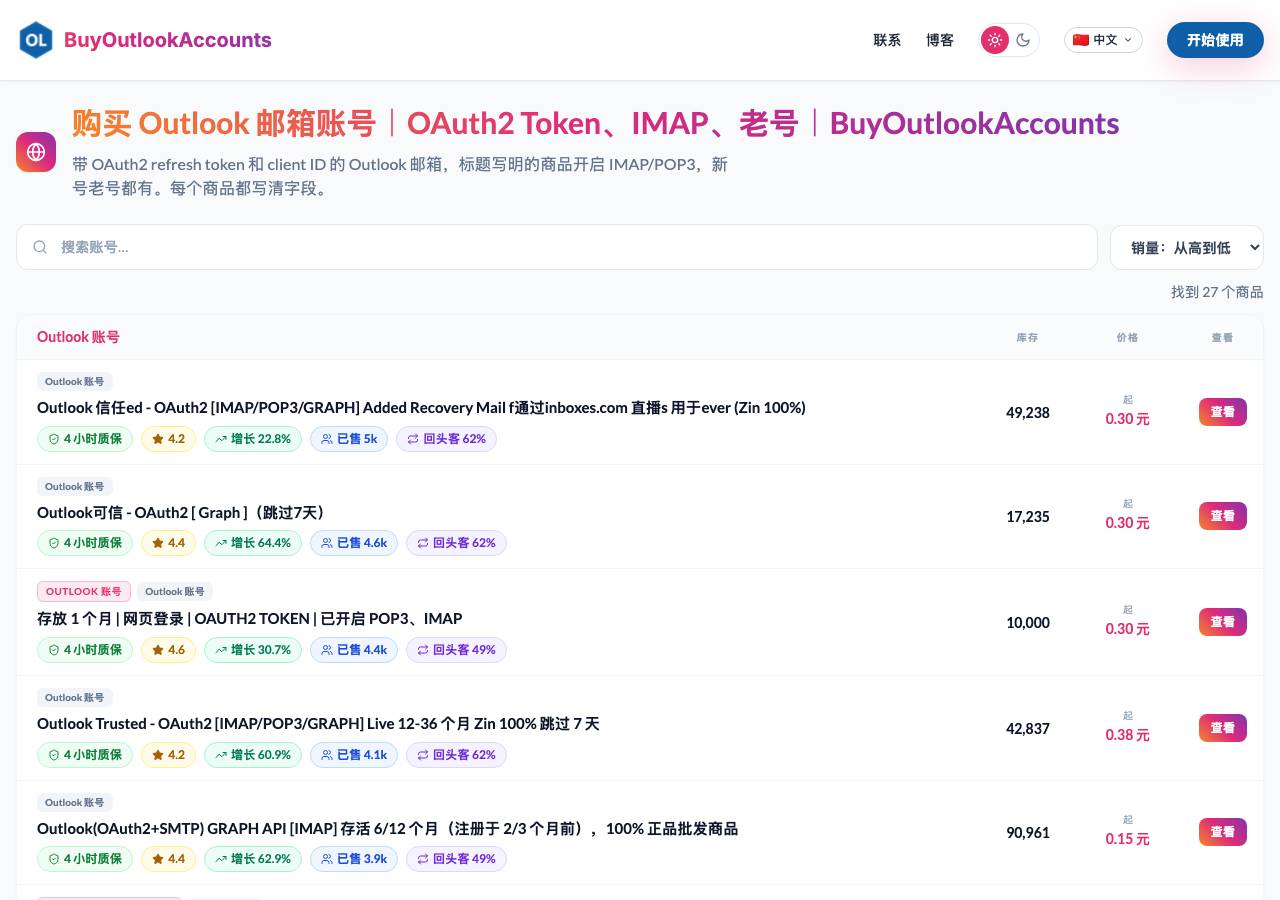
Task: Click the people icon beside 已售 3.9k
Action: [327, 859]
